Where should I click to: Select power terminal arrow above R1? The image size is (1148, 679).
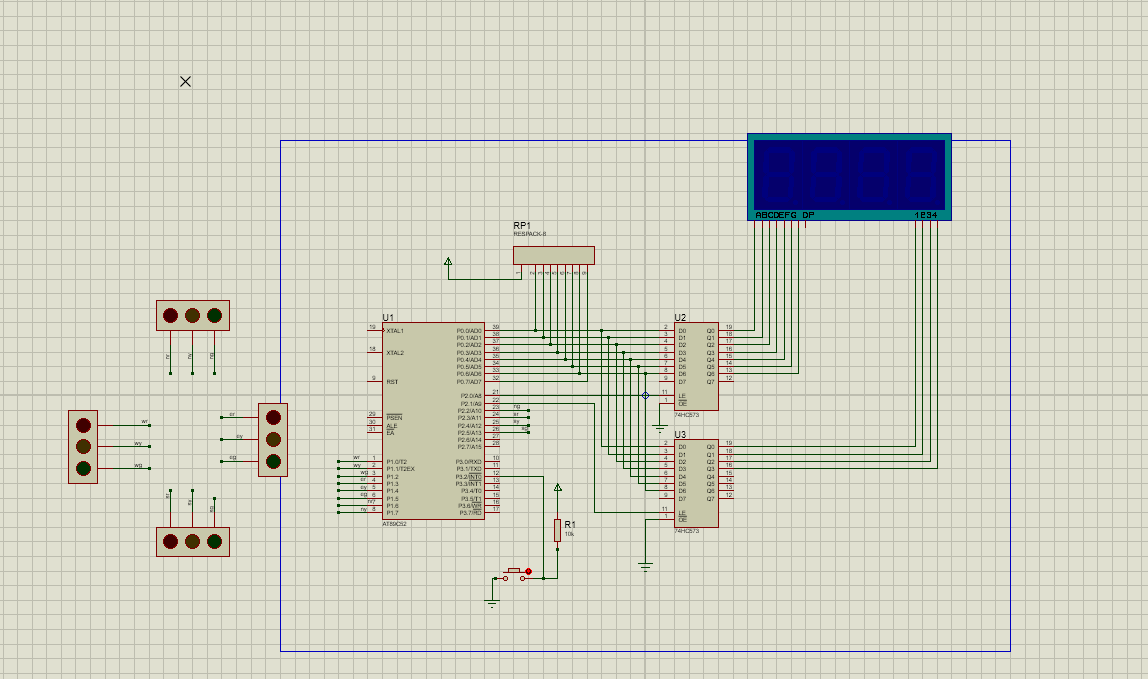pyautogui.click(x=558, y=487)
